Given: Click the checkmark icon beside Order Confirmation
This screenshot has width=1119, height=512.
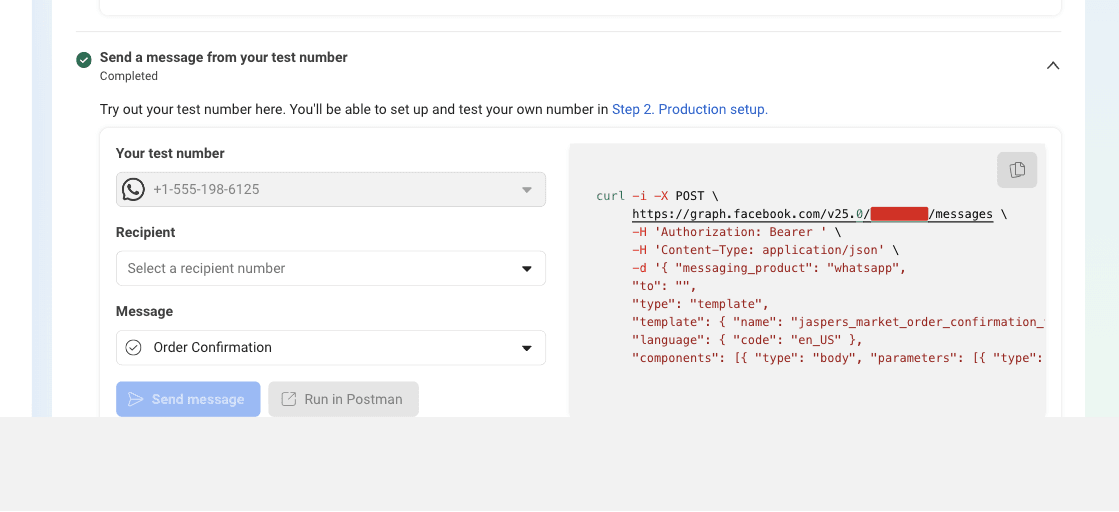Looking at the screenshot, I should click(x=133, y=348).
